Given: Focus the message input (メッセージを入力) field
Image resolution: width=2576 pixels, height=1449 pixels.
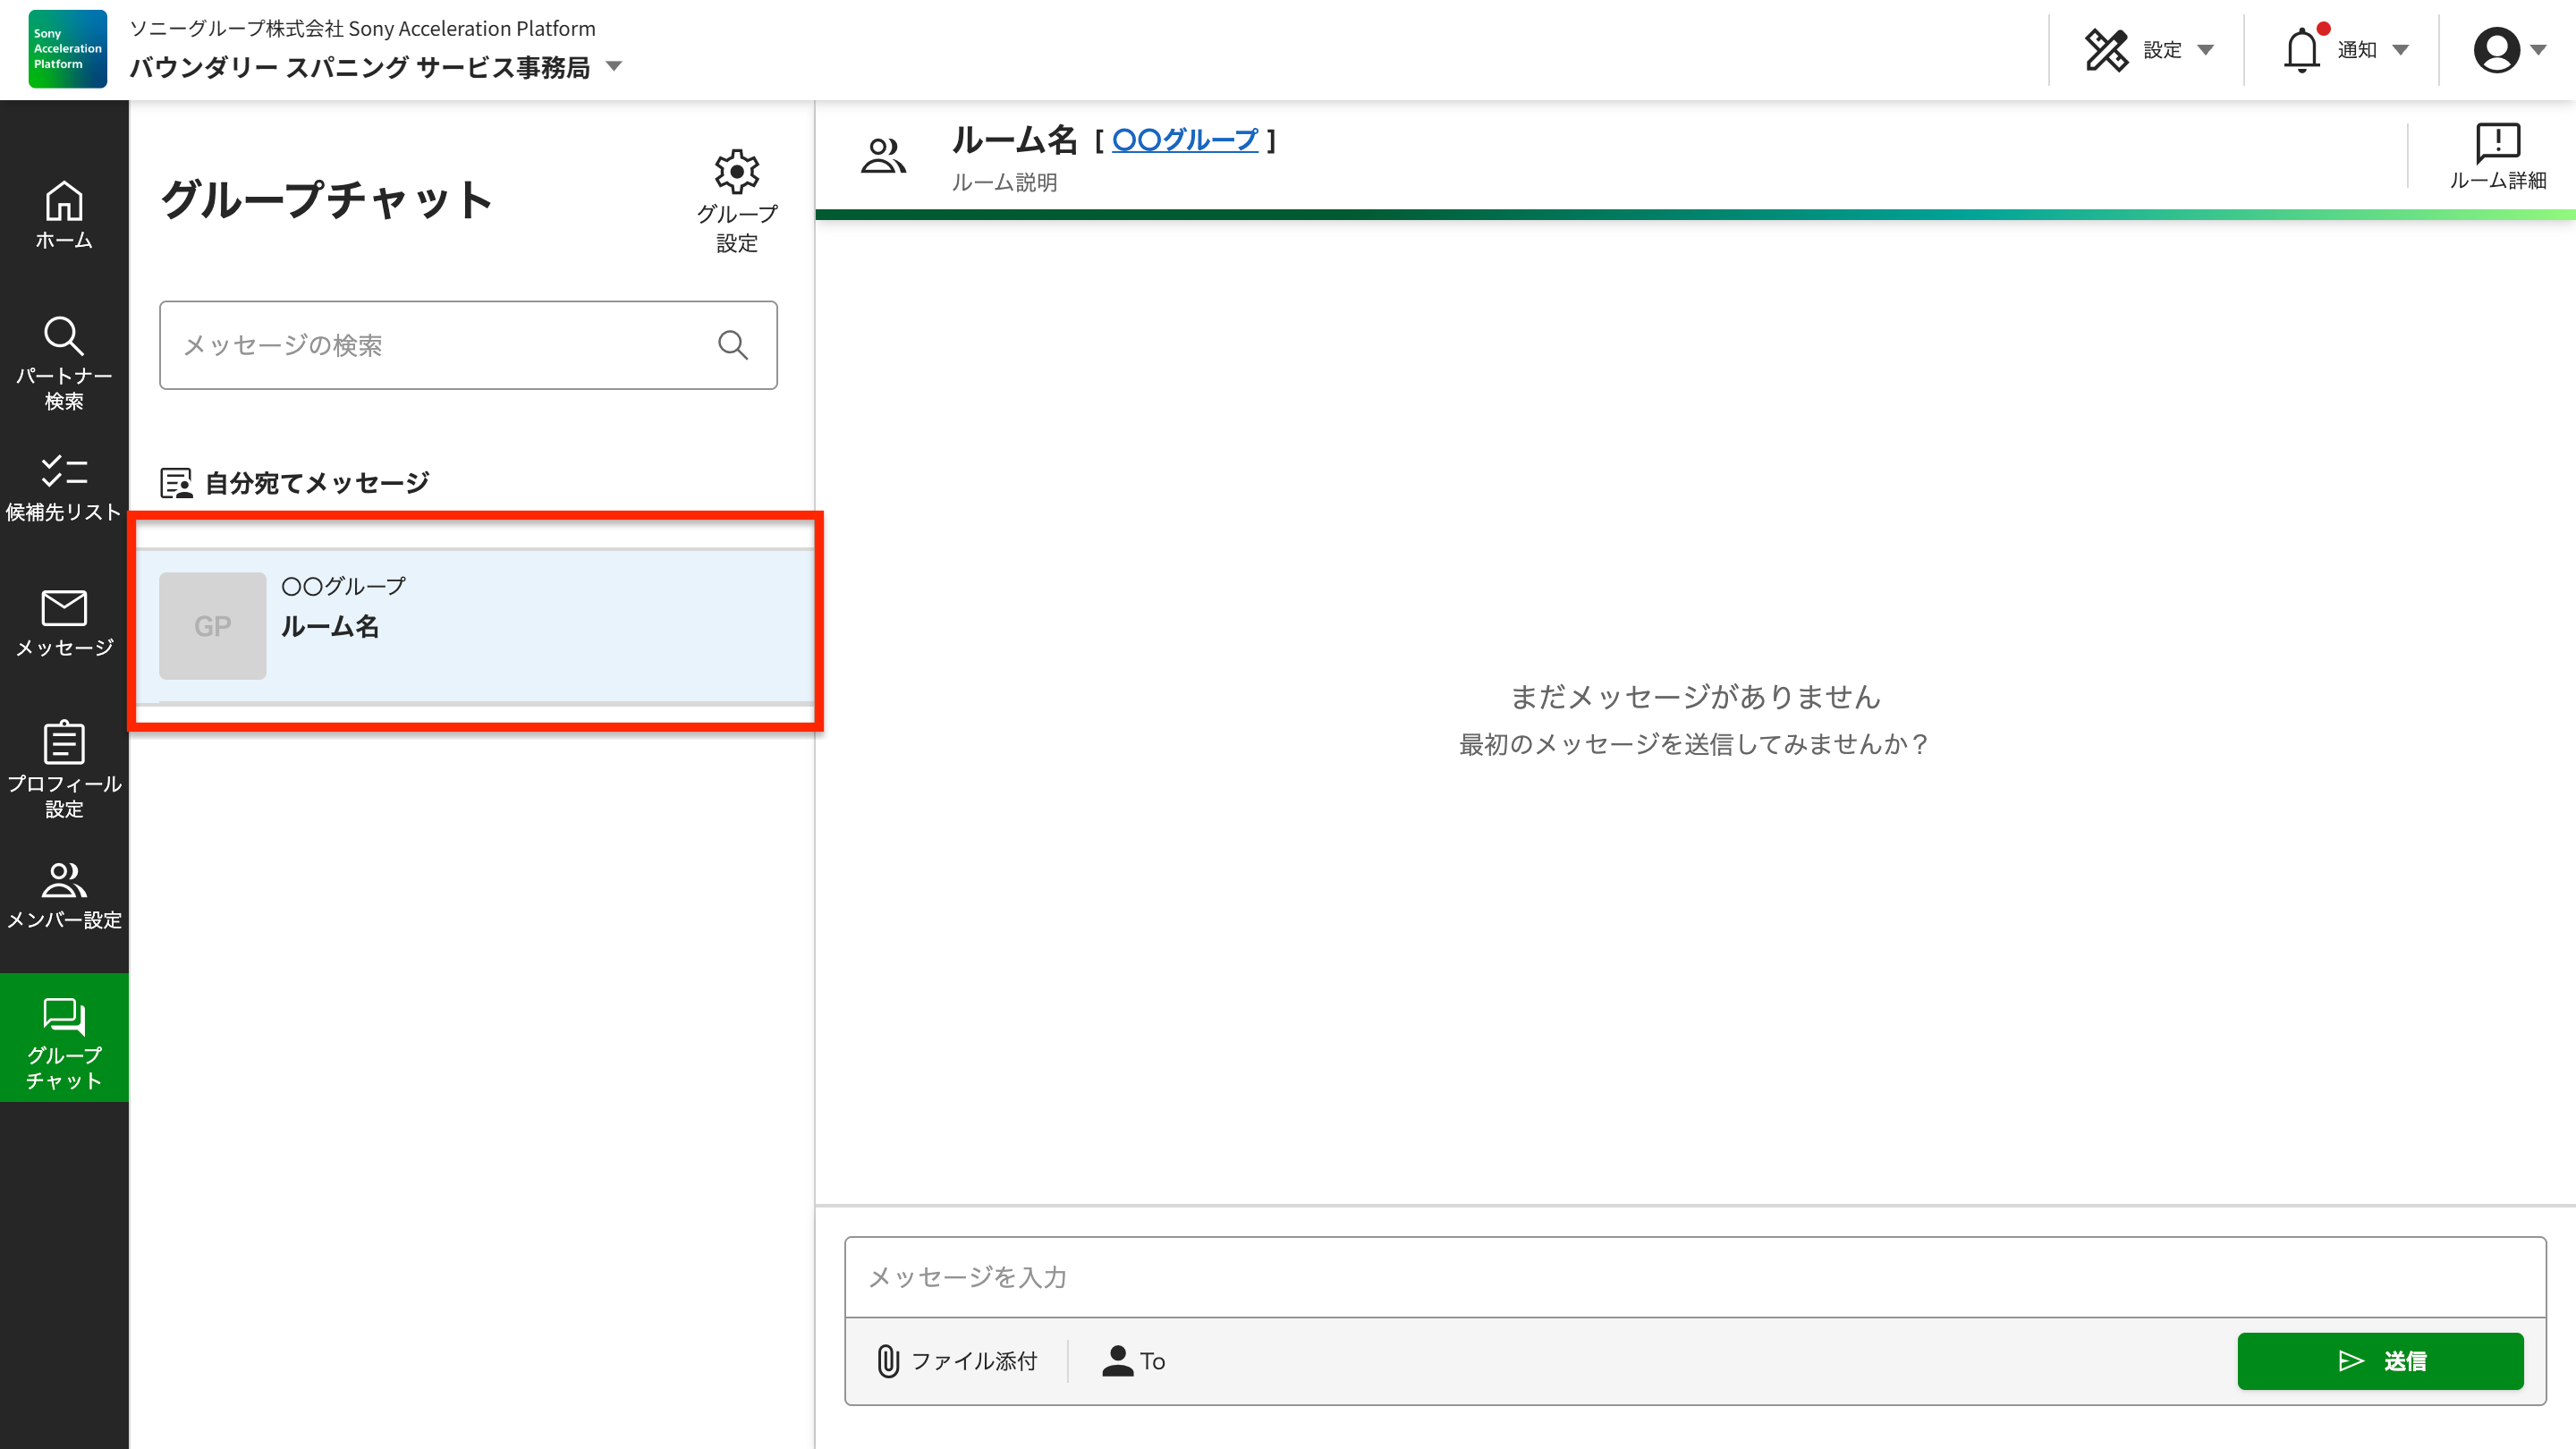Looking at the screenshot, I should pos(1694,1277).
